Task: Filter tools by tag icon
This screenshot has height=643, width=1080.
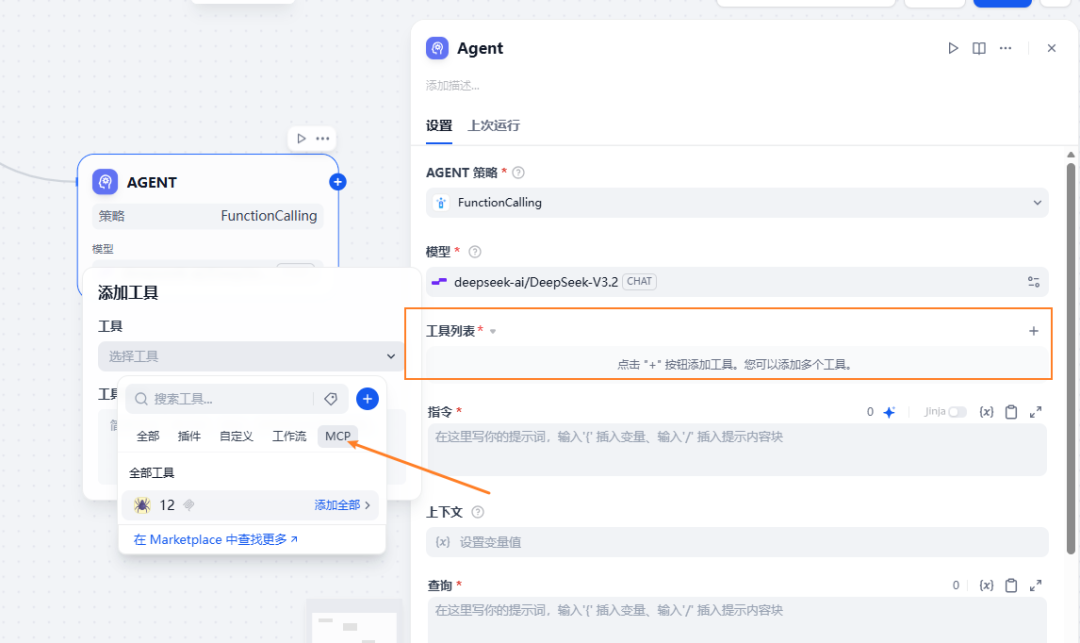Action: [331, 399]
